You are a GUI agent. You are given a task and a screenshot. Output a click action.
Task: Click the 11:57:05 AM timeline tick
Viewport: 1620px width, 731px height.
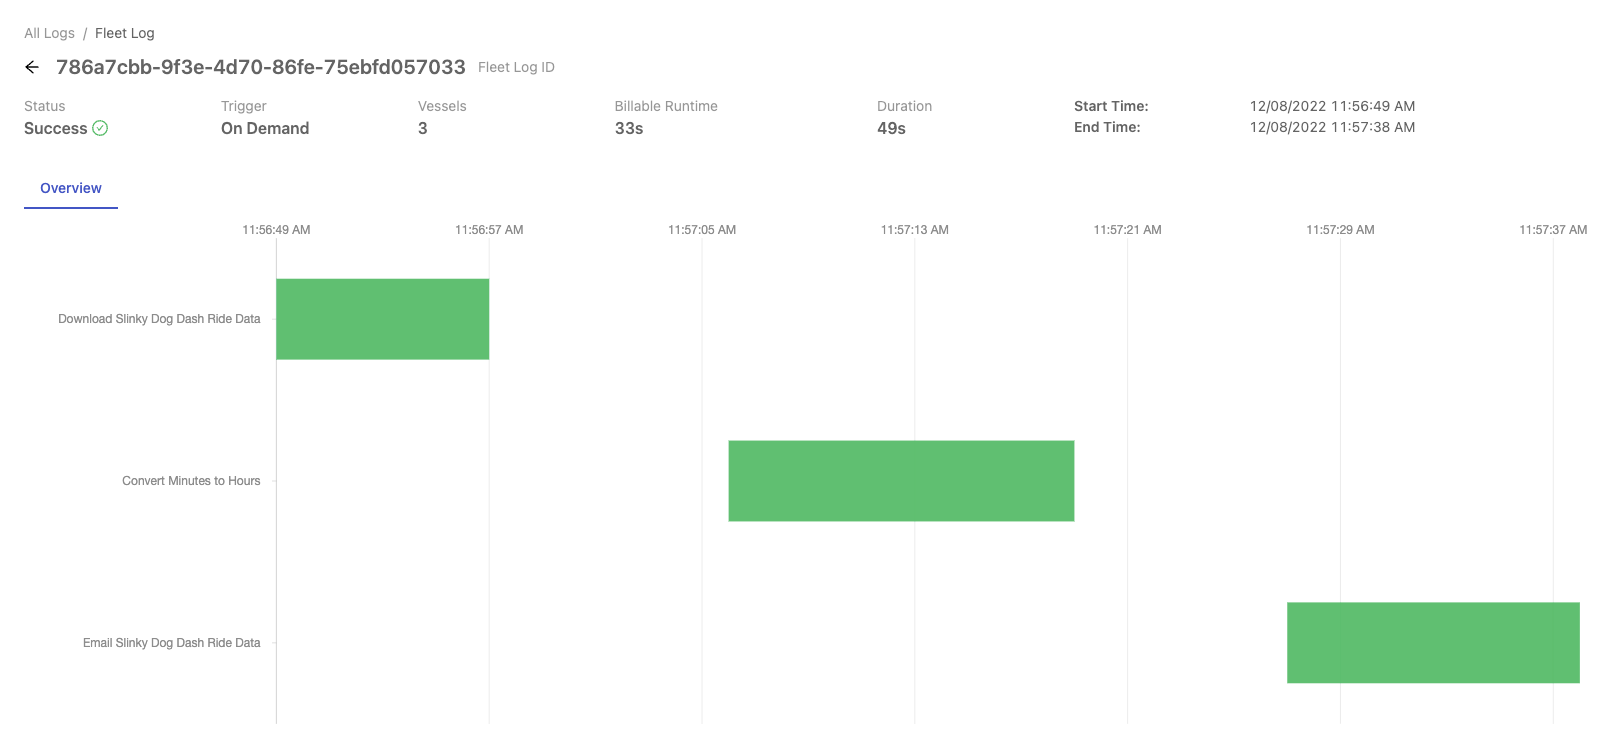(702, 230)
